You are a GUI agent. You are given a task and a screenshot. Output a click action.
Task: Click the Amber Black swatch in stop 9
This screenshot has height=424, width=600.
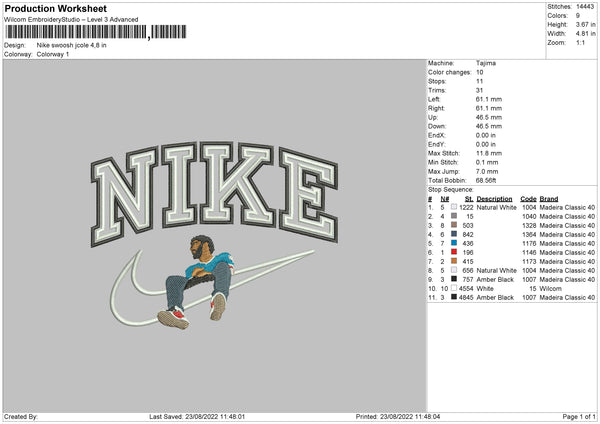[x=454, y=279]
